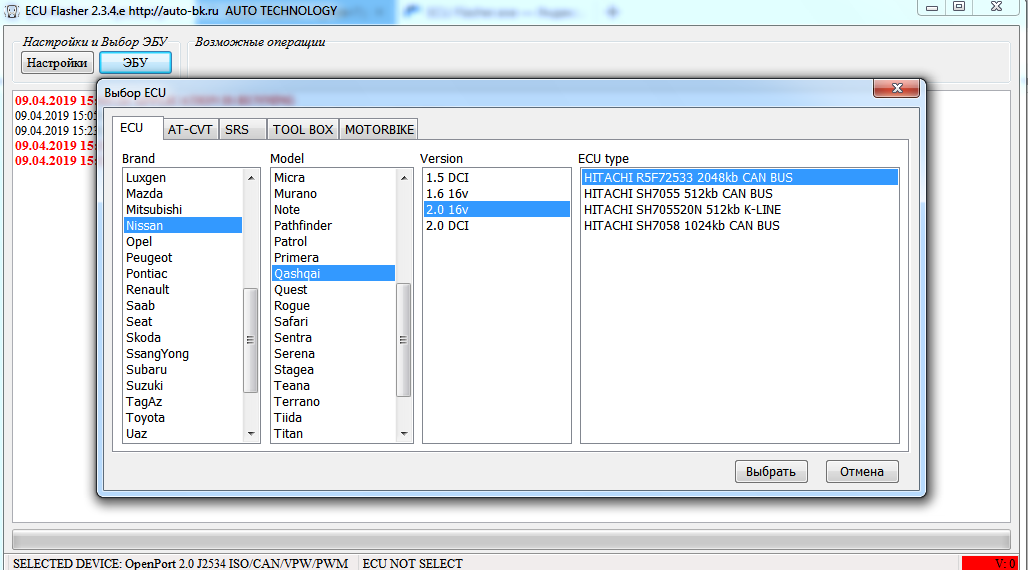Select 2.0 DCI version
The image size is (1028, 570).
pos(496,226)
